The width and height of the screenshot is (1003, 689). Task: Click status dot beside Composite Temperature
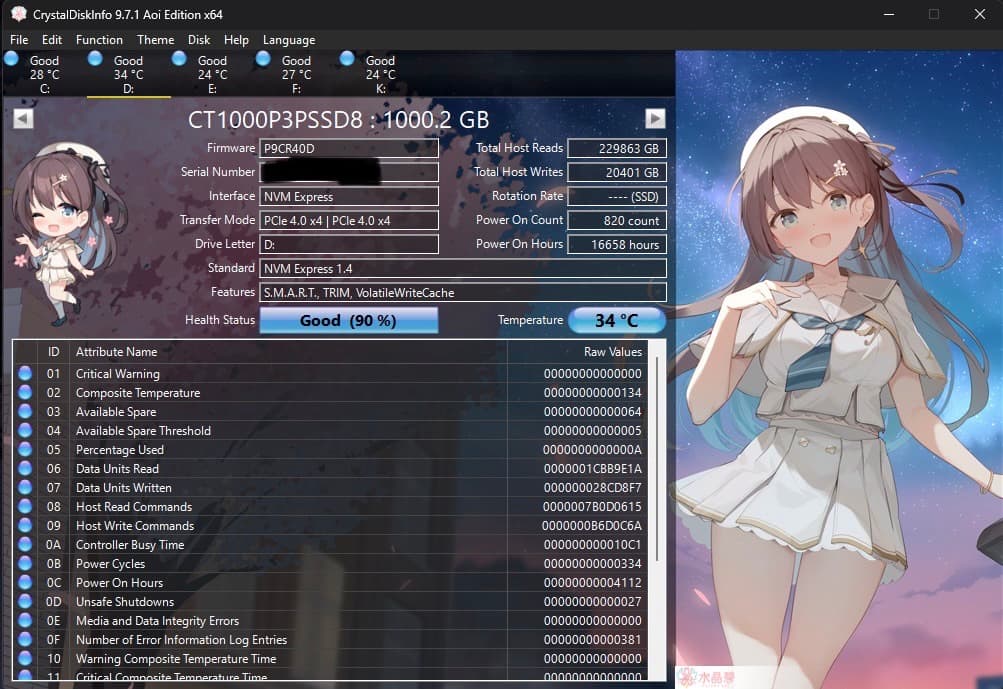coord(25,392)
